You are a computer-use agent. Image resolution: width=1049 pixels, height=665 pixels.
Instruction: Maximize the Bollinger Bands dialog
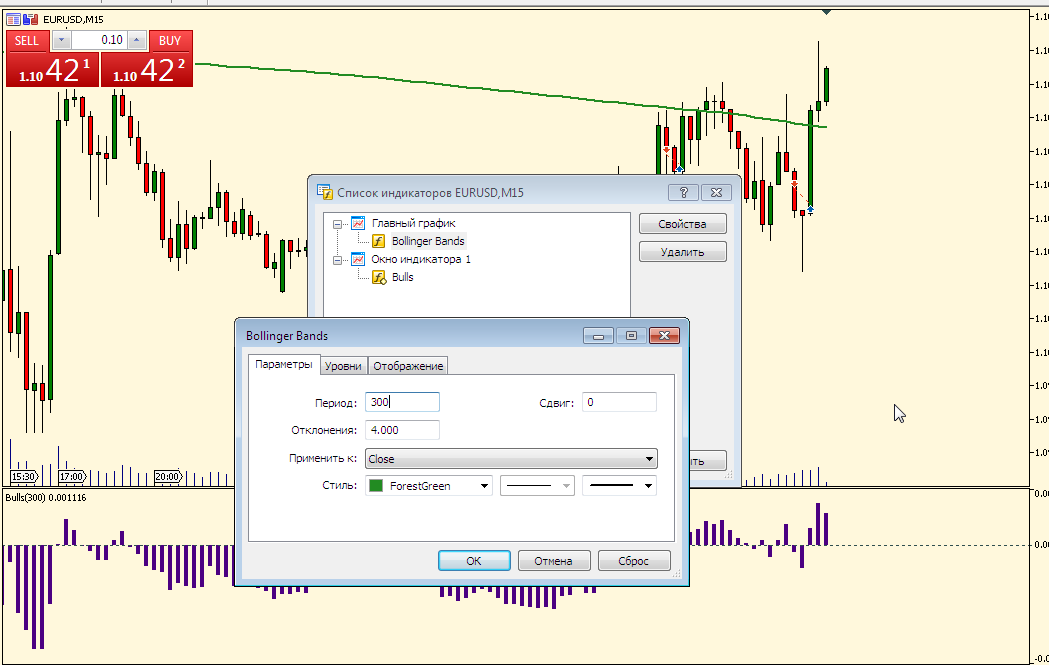(631, 336)
